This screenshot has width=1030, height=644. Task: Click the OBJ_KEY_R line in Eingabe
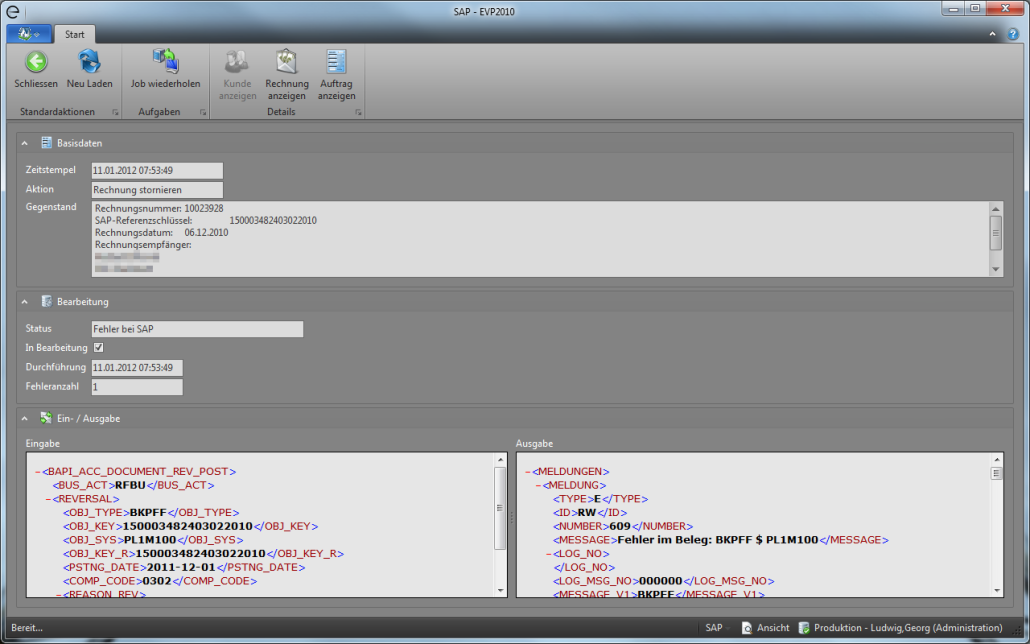[x=204, y=554]
